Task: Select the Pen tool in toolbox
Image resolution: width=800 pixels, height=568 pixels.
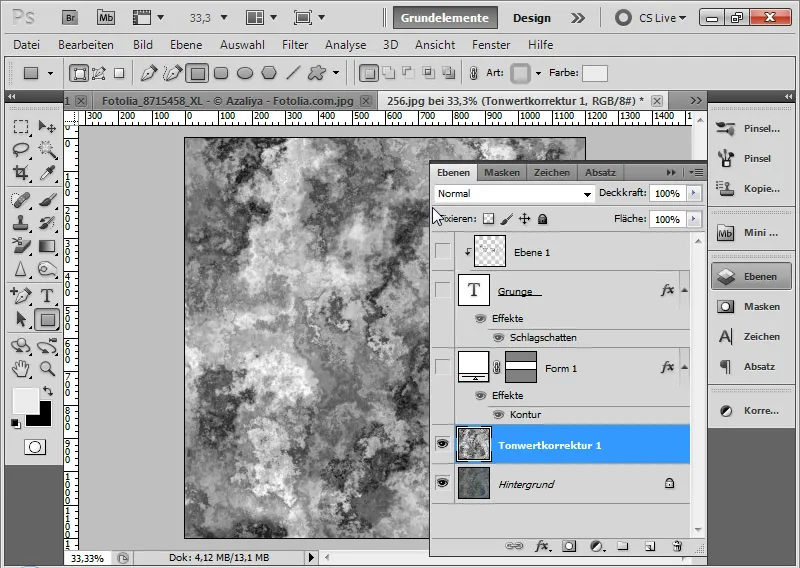Action: 21,295
